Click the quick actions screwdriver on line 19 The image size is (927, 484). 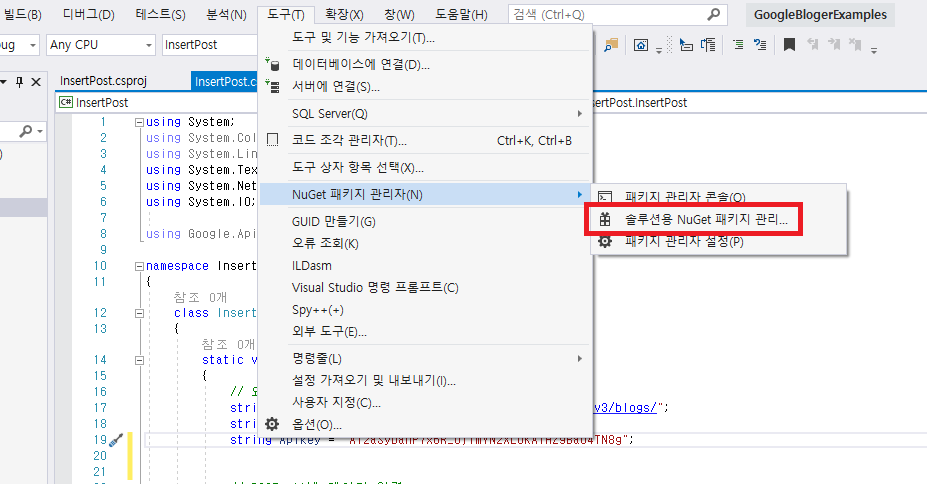[116, 440]
